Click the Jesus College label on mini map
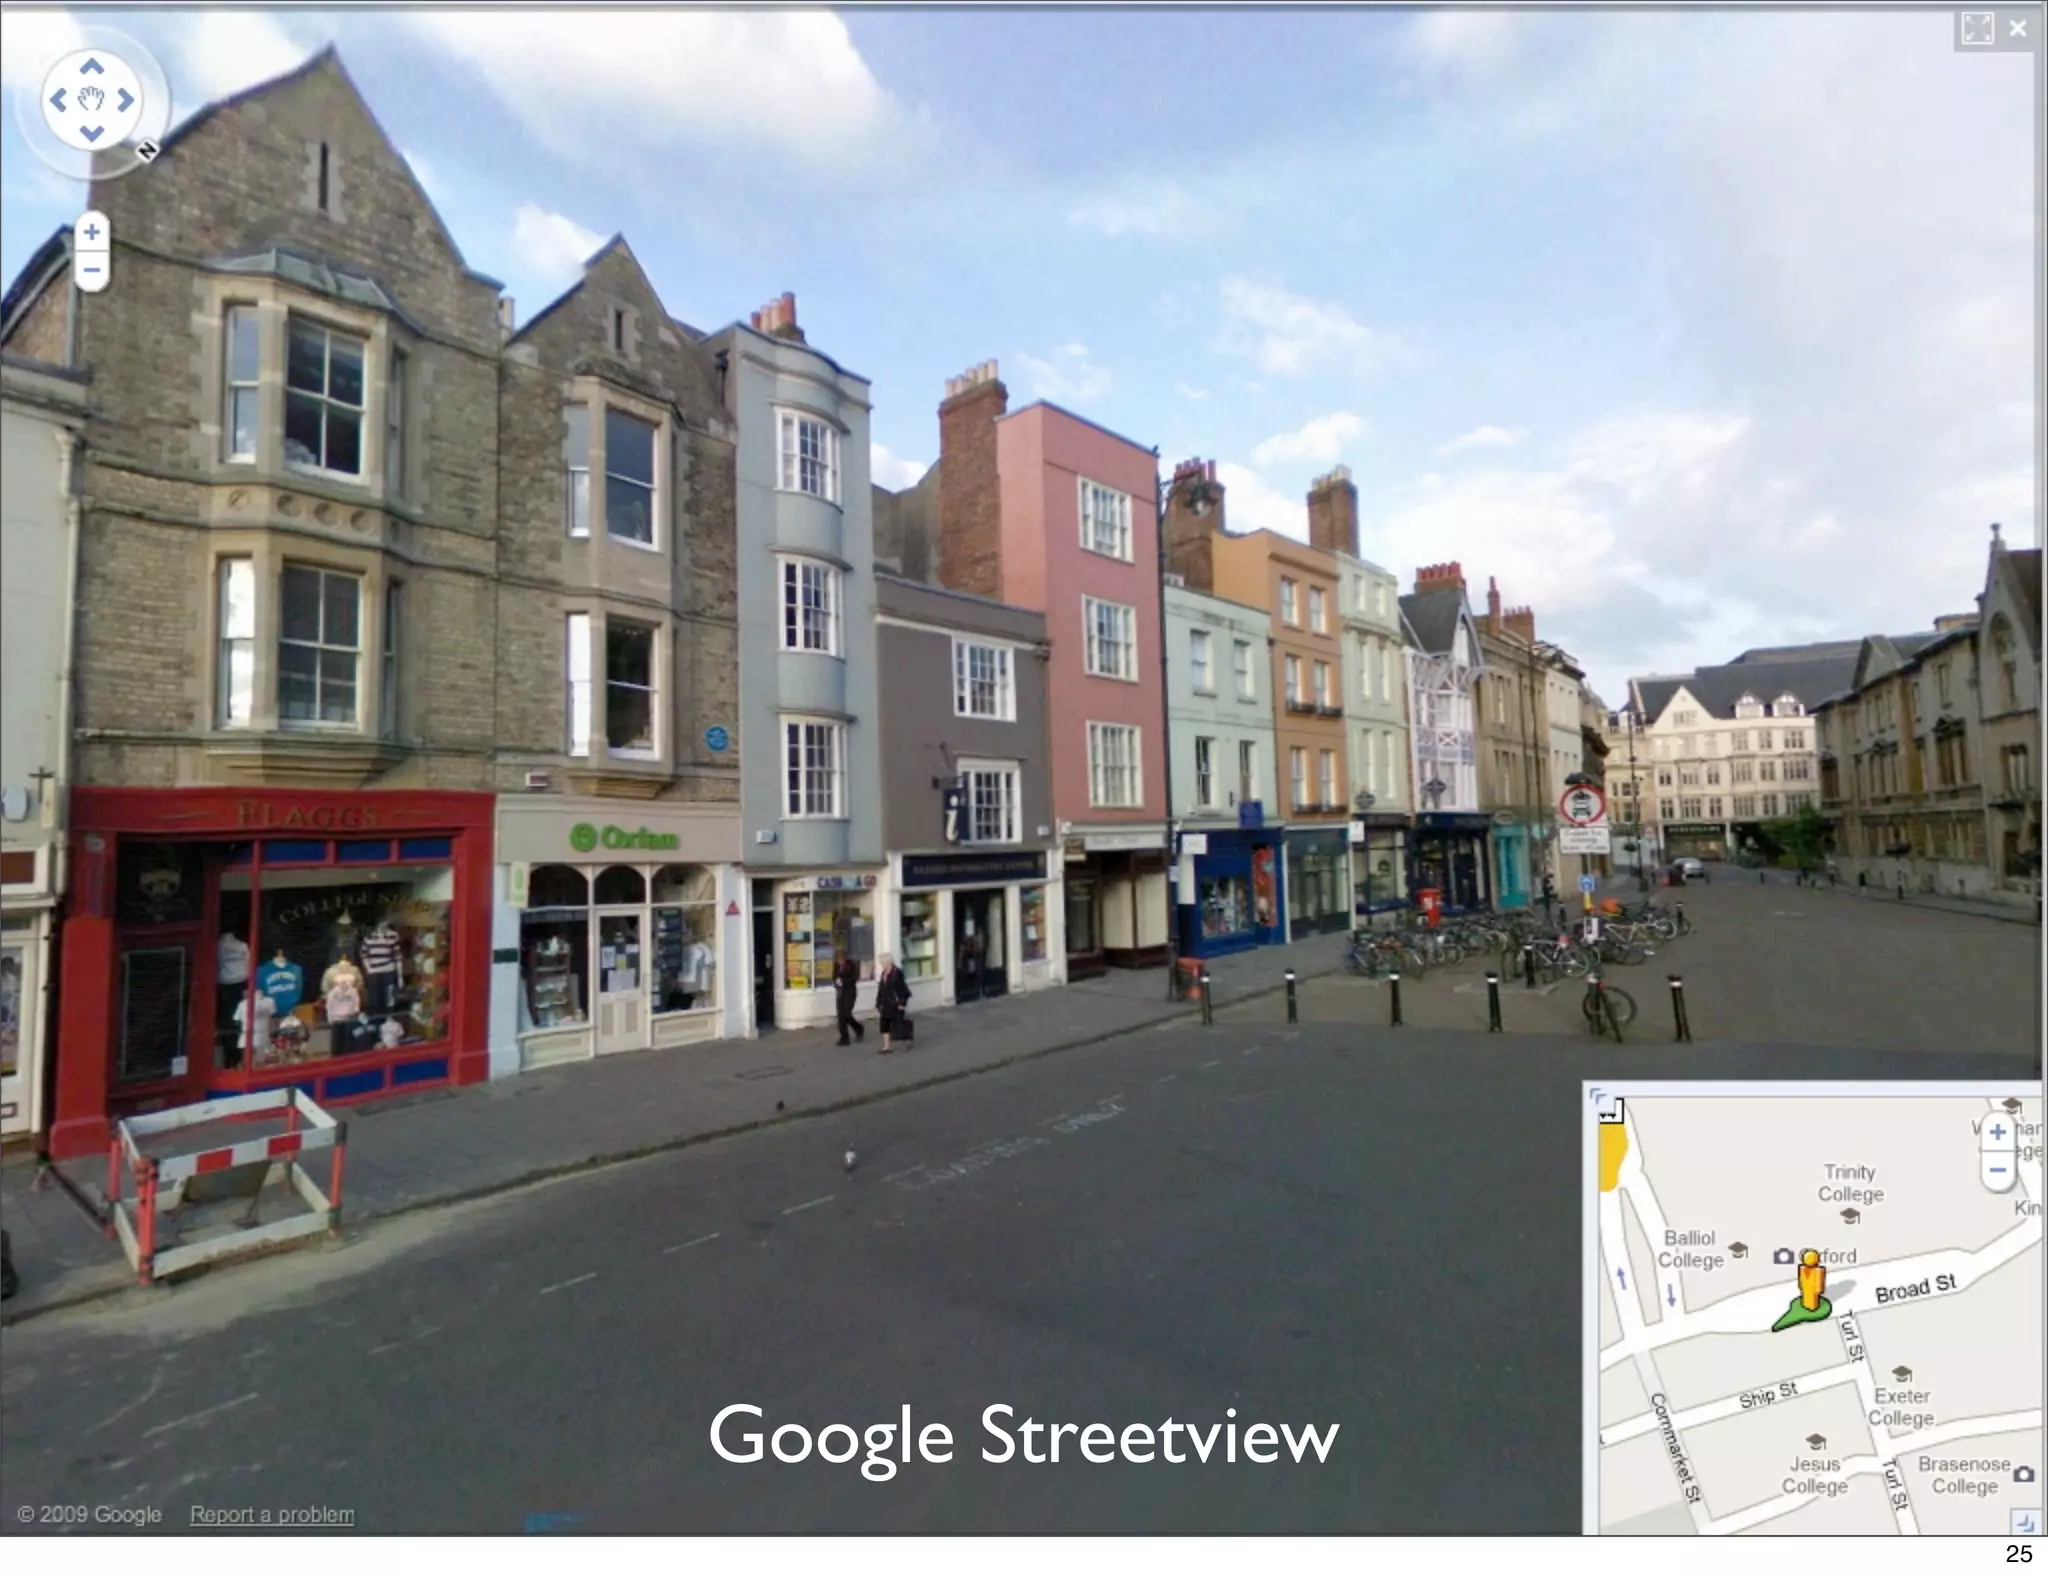 (x=1815, y=1475)
